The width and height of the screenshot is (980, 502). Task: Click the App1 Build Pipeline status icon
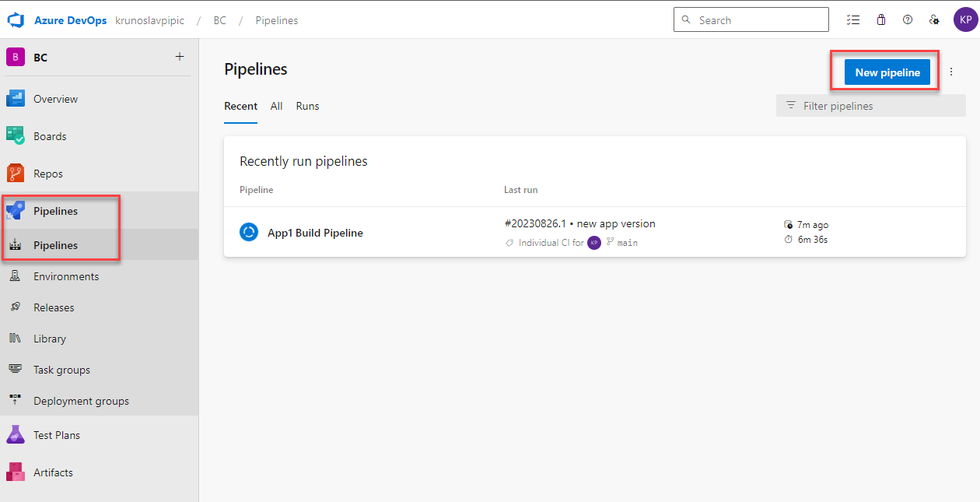click(249, 233)
